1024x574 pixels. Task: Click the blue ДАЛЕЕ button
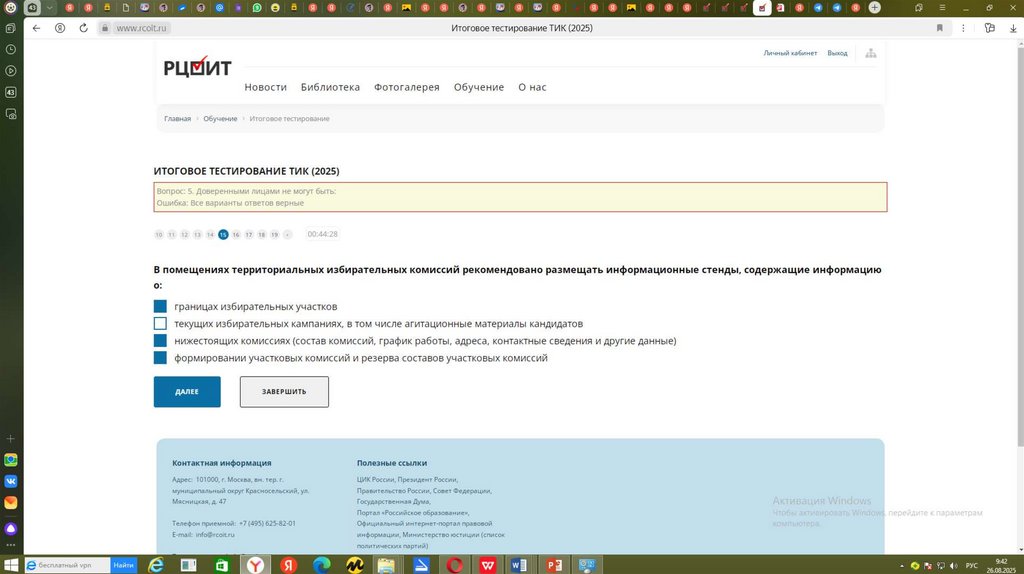[187, 392]
